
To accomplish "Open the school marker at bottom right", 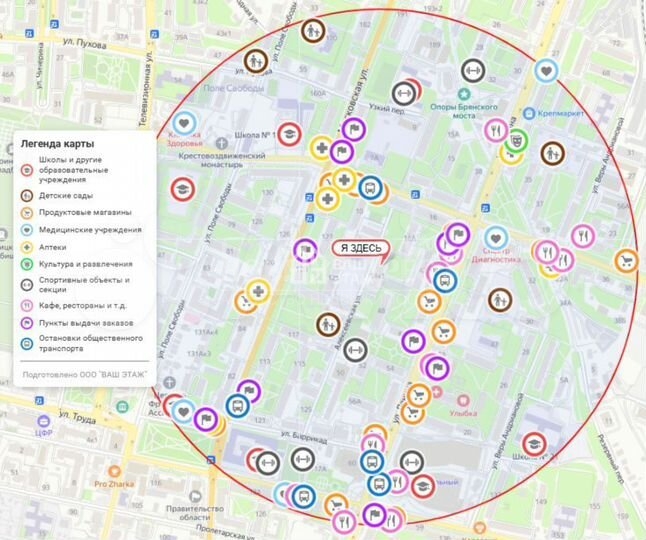I will pos(534,443).
